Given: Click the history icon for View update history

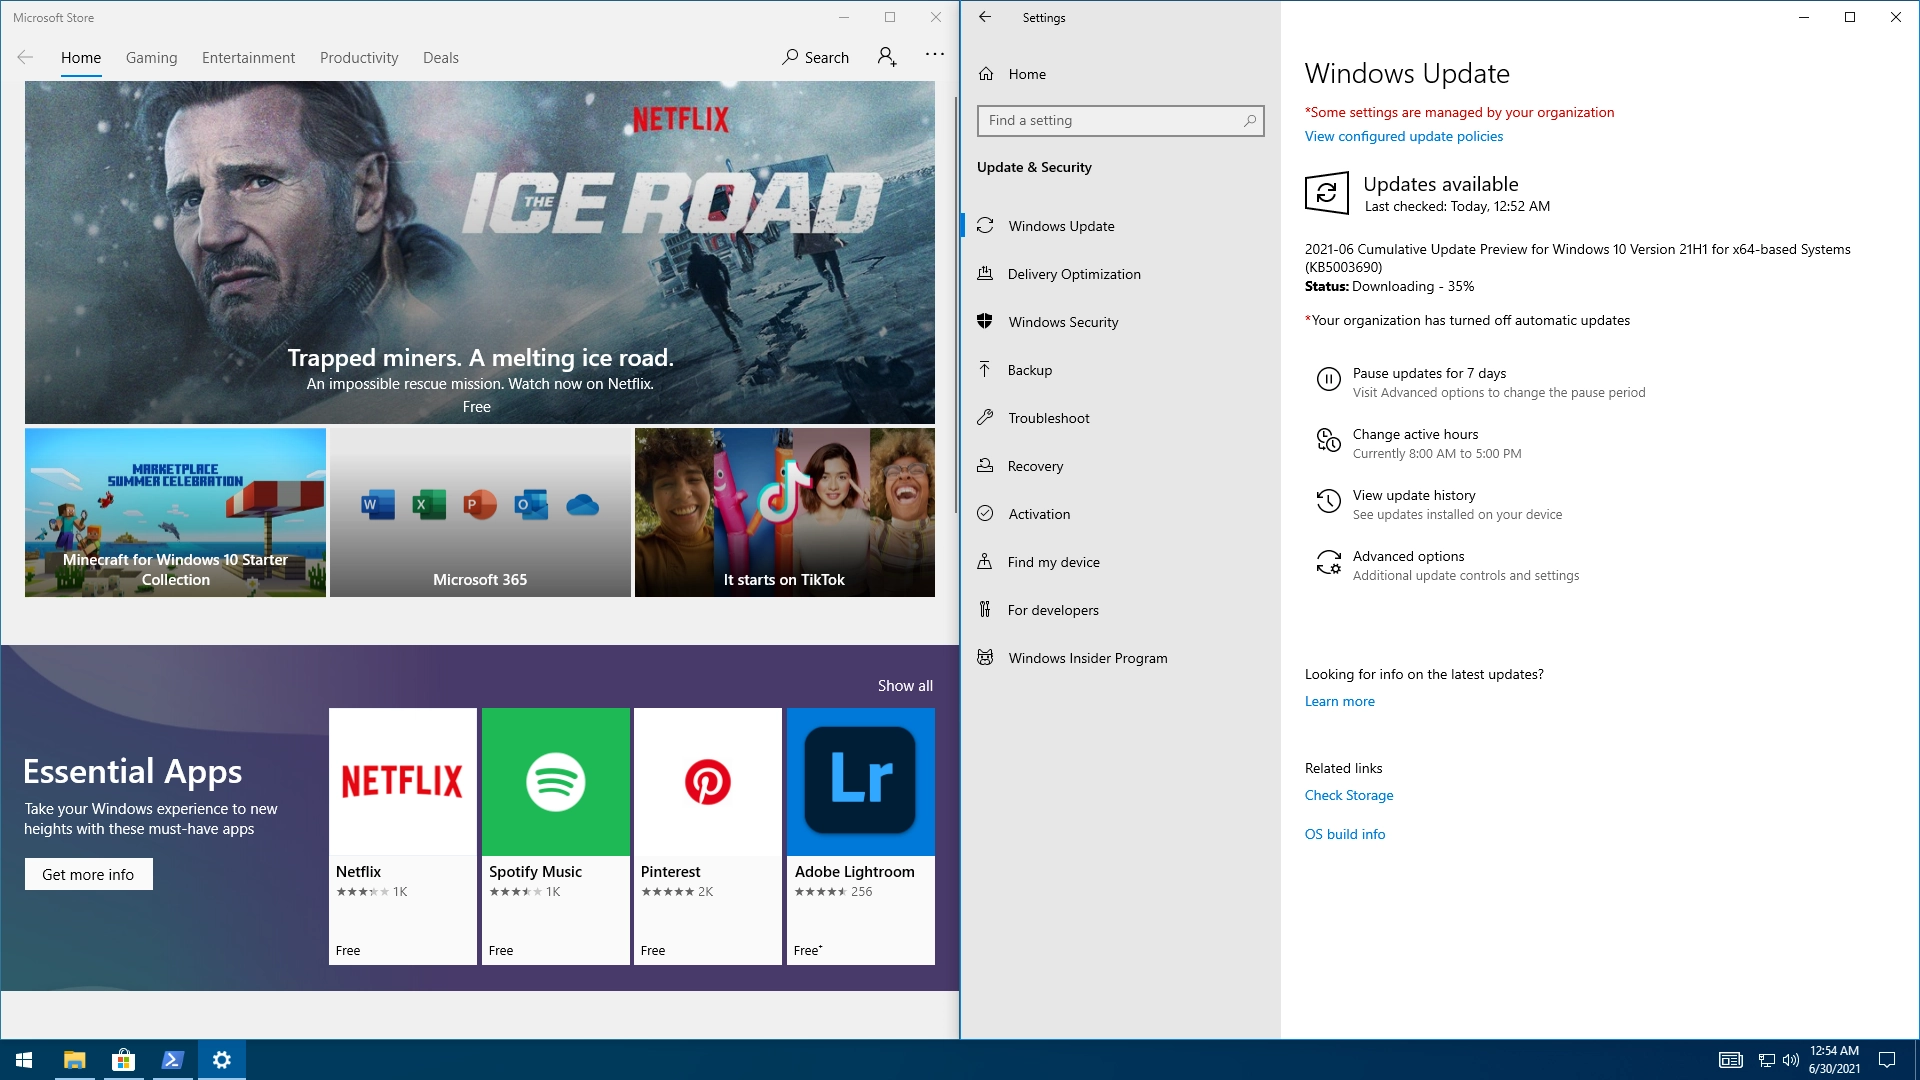Looking at the screenshot, I should pyautogui.click(x=1328, y=502).
